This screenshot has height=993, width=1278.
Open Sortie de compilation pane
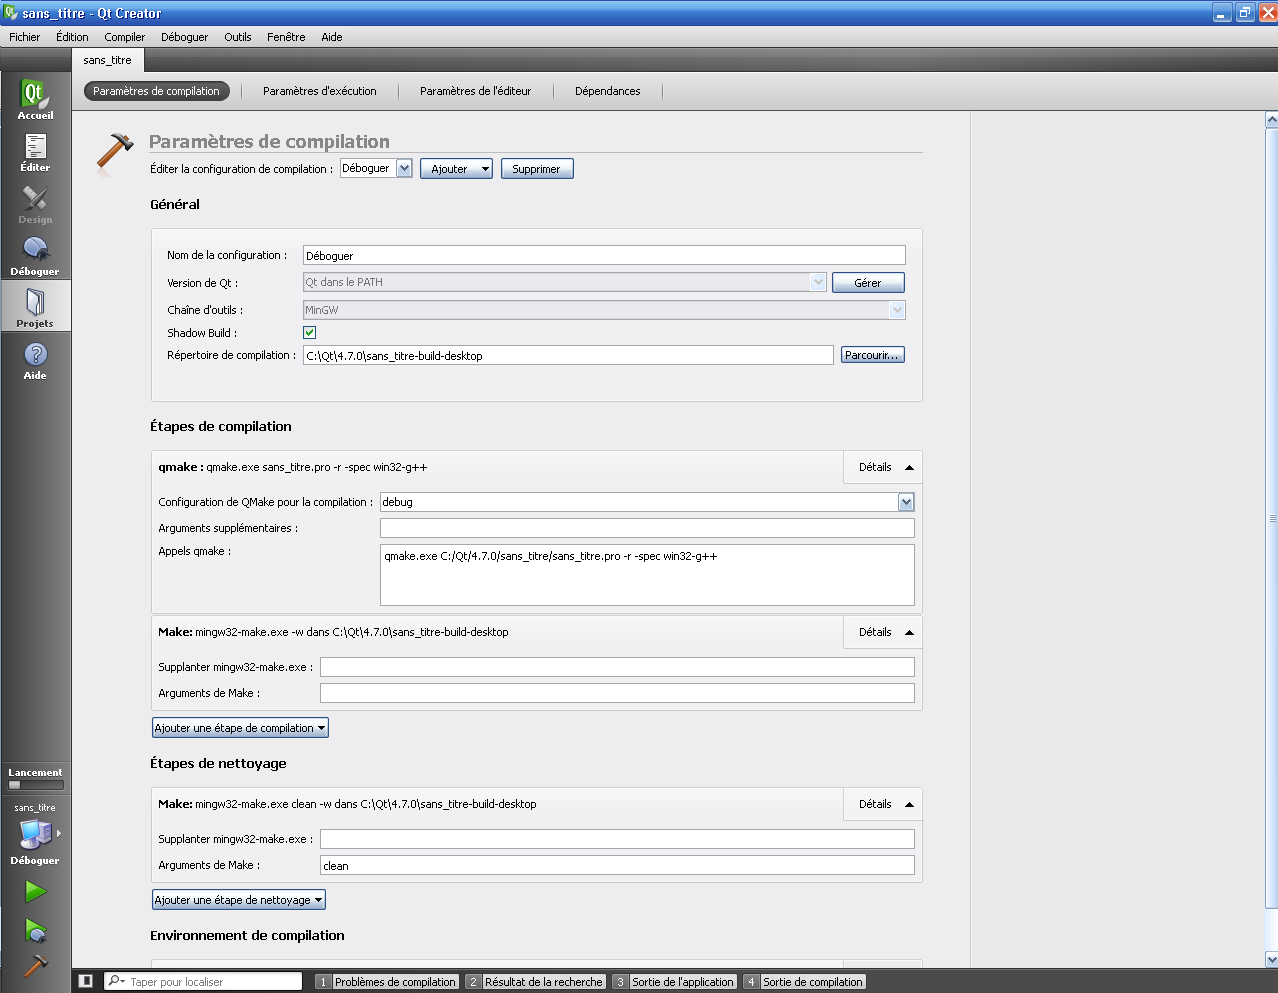(805, 982)
